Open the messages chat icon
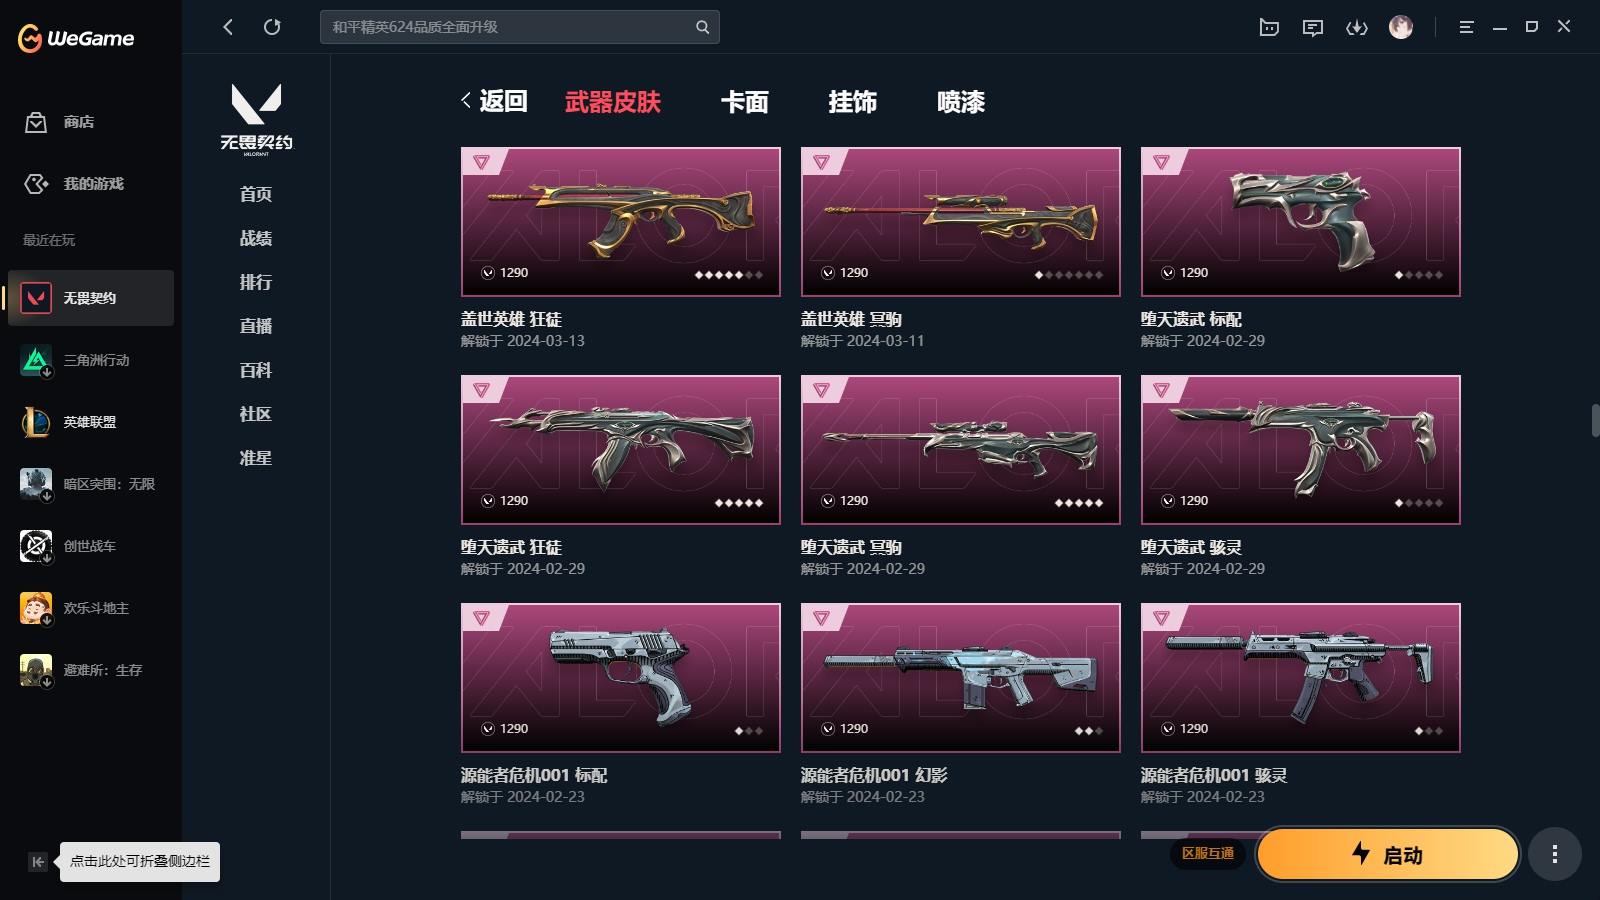 point(1313,27)
